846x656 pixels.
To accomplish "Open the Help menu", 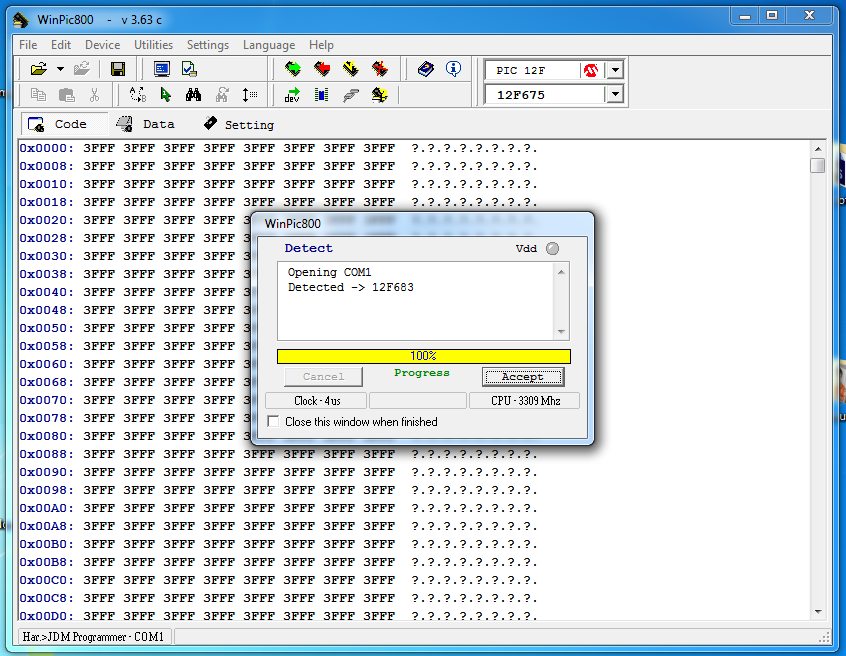I will click(x=321, y=45).
